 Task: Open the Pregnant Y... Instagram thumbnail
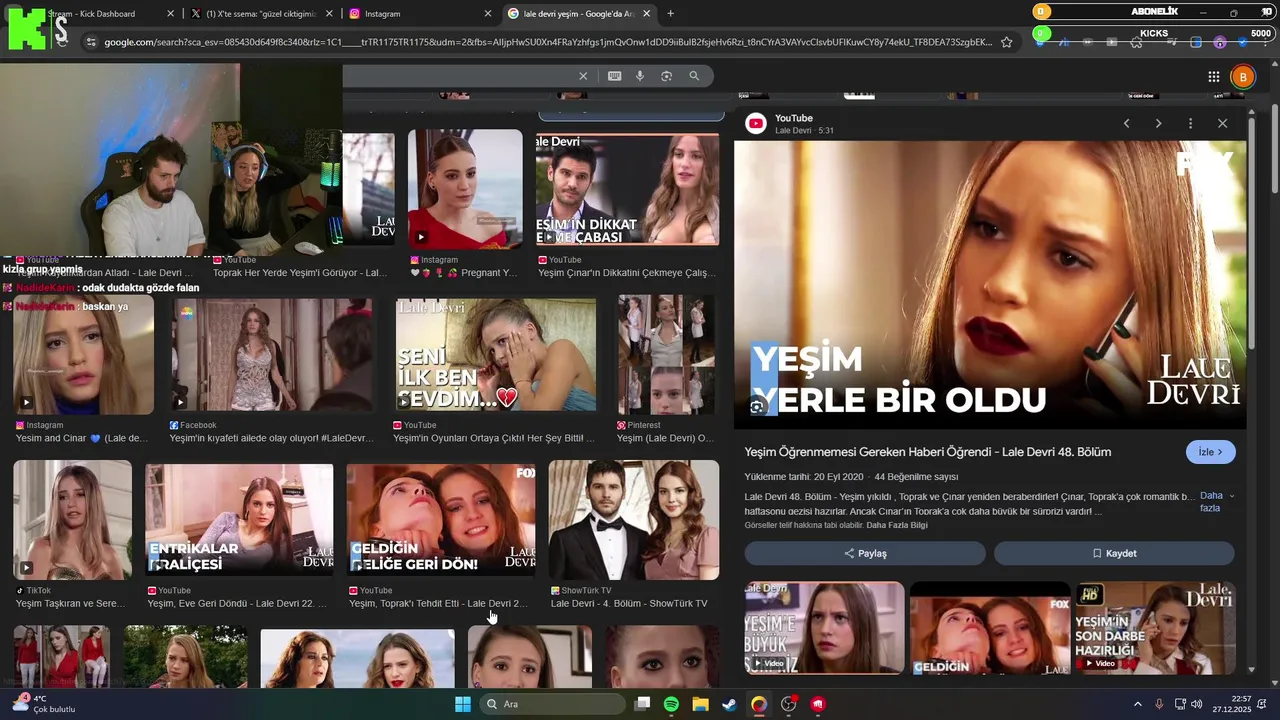point(465,188)
